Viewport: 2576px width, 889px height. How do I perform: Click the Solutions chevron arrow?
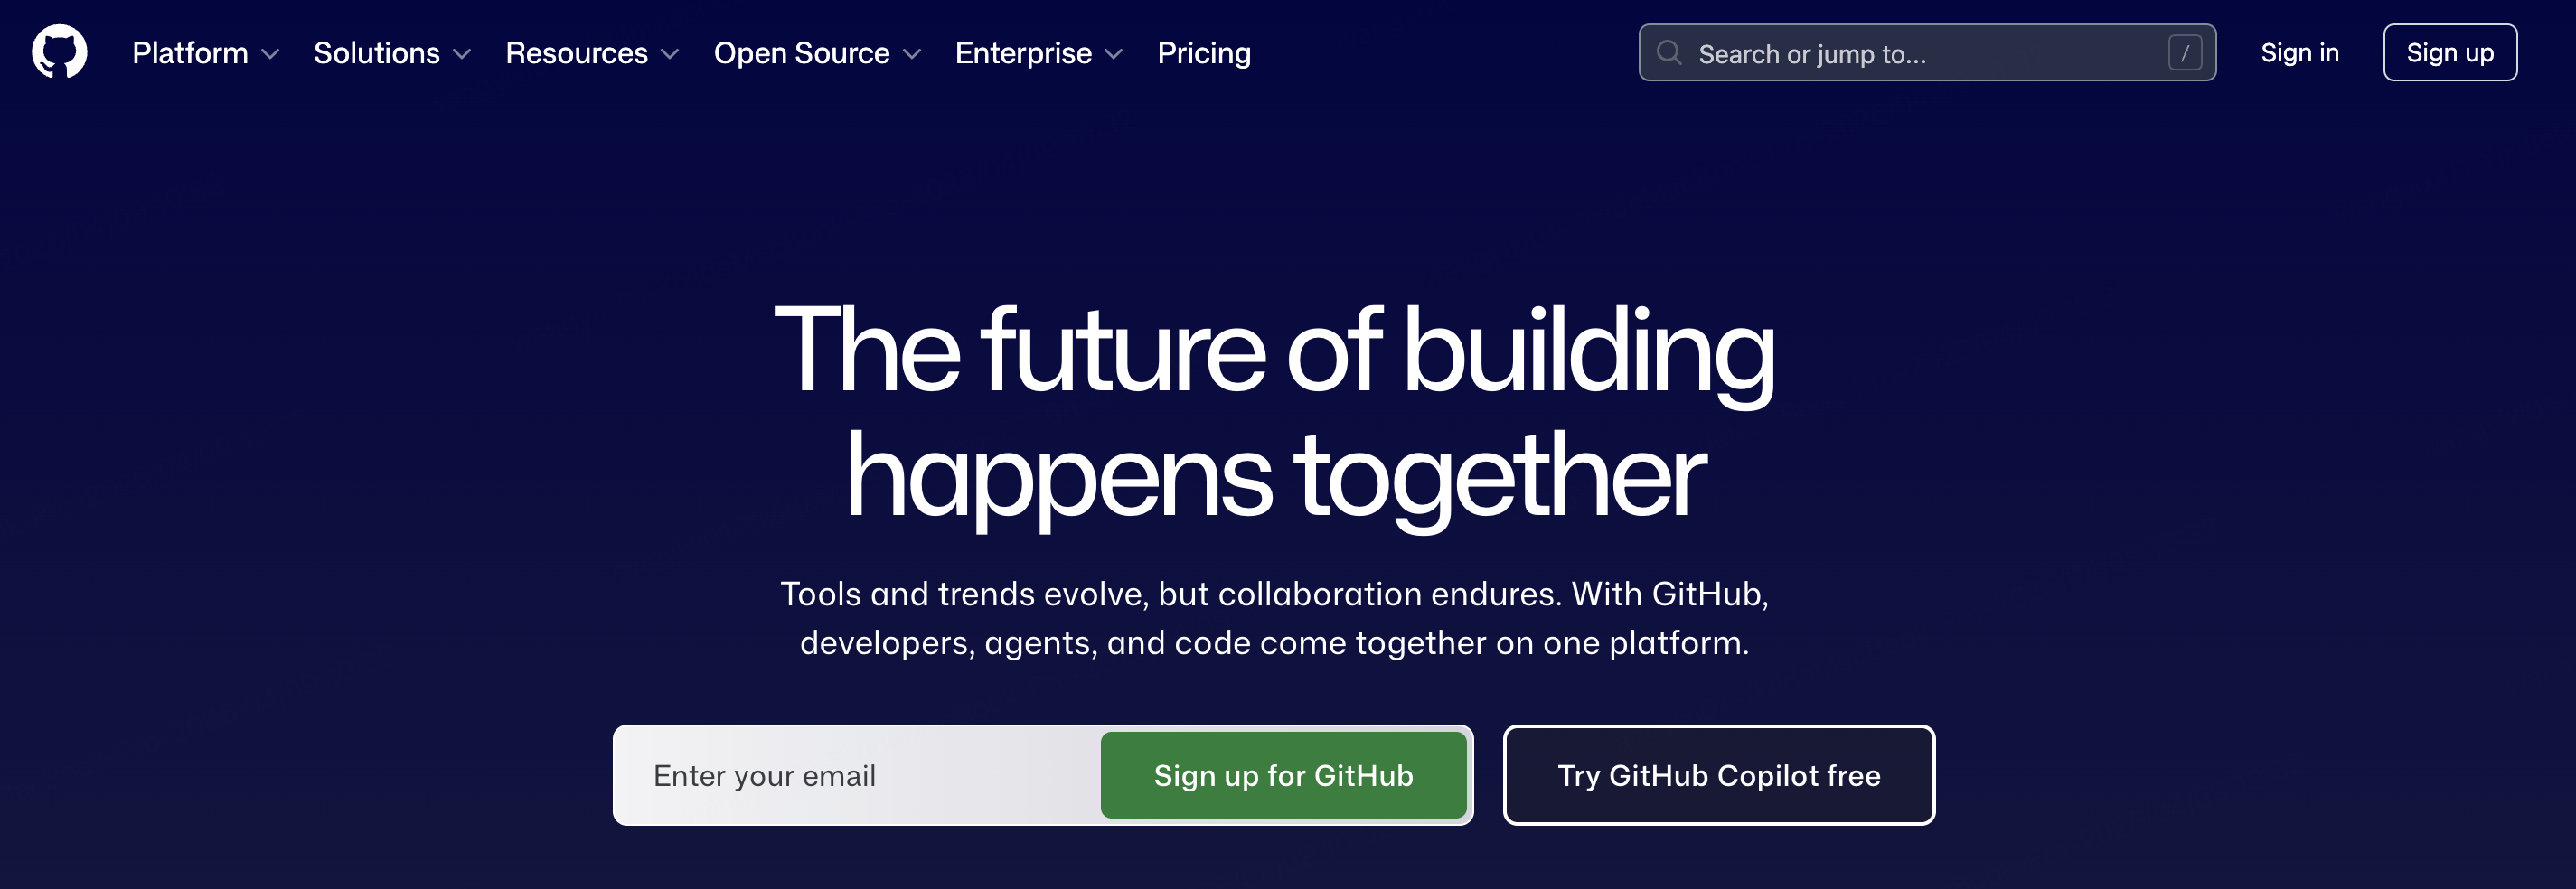(x=461, y=56)
